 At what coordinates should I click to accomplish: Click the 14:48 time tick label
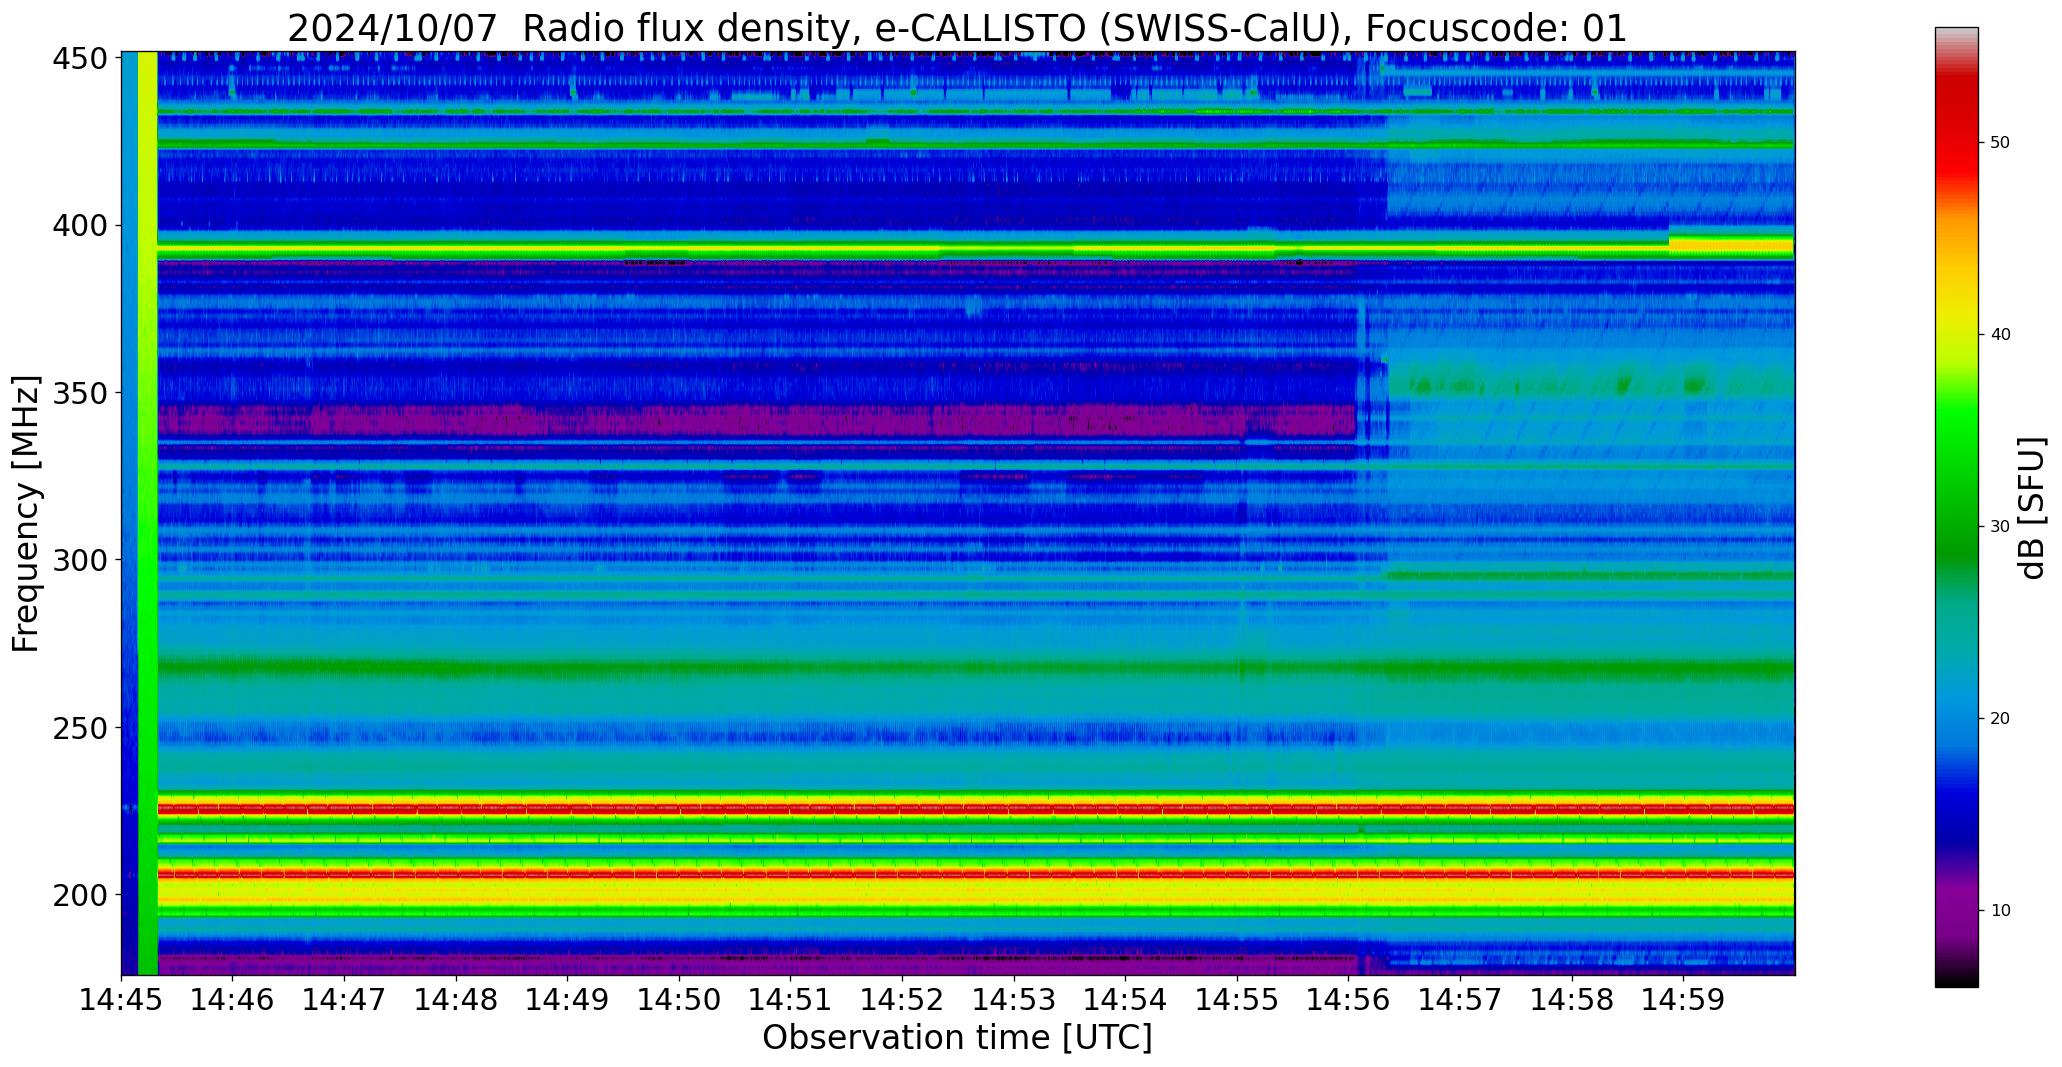point(456,998)
